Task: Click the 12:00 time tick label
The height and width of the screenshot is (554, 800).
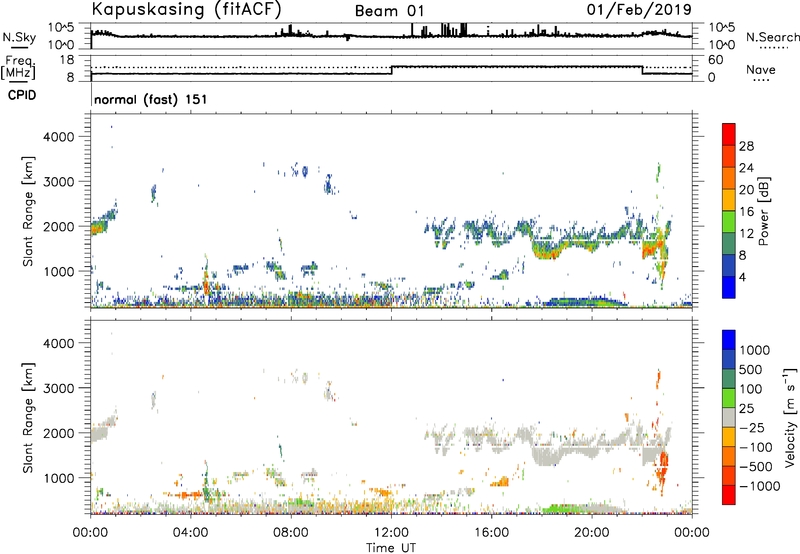Action: pos(391,533)
